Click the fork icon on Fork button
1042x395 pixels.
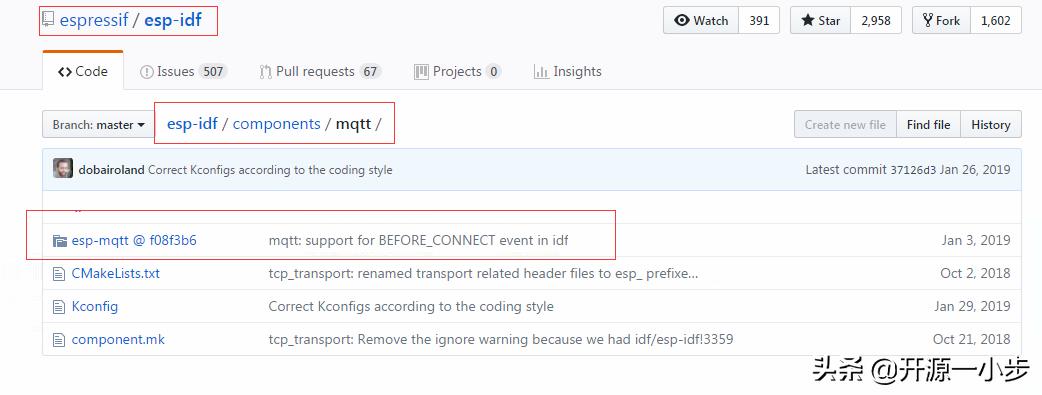(x=927, y=21)
